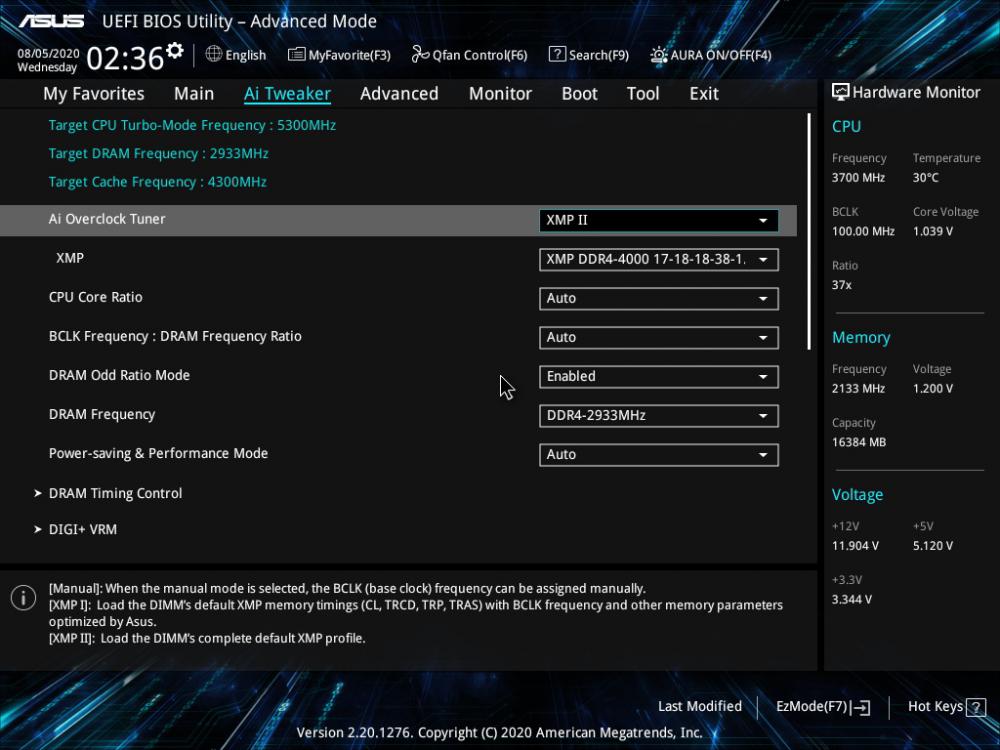This screenshot has width=1000, height=750.
Task: Select the Ai Overclock Tuner row label
Action: point(107,219)
